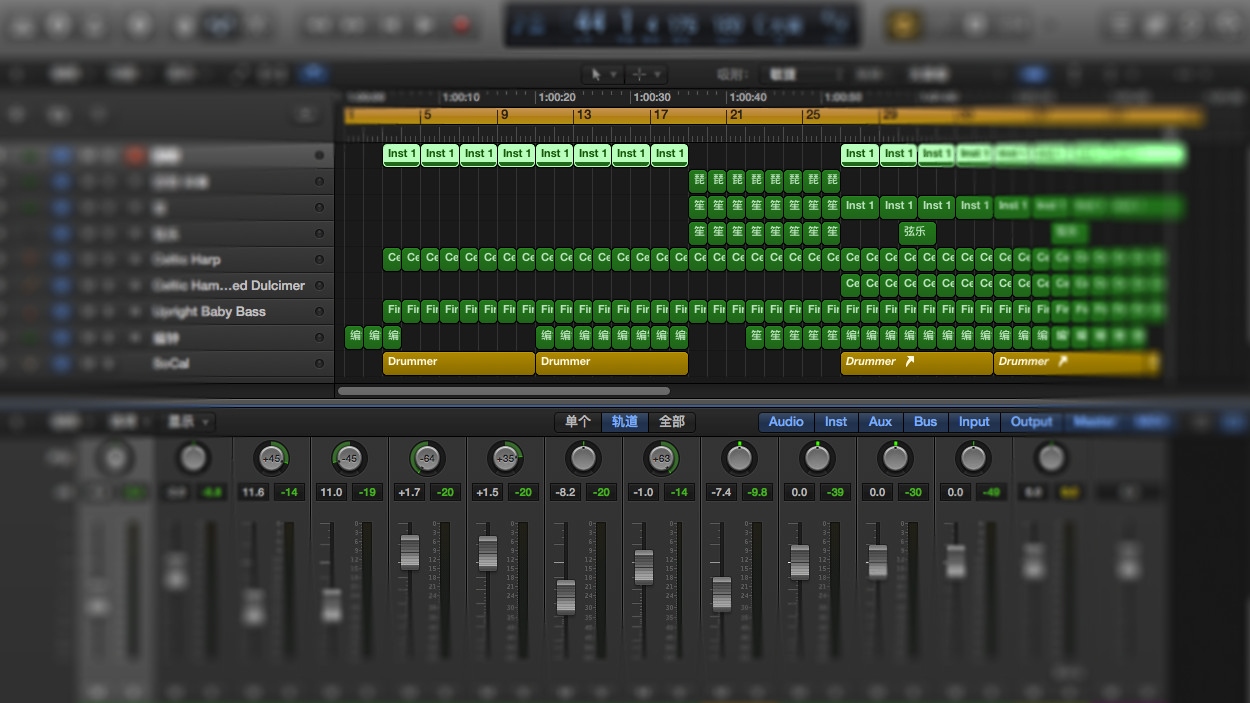Image resolution: width=1250 pixels, height=703 pixels.
Task: Click round indicator on Dulcimer track header
Action: pyautogui.click(x=319, y=286)
